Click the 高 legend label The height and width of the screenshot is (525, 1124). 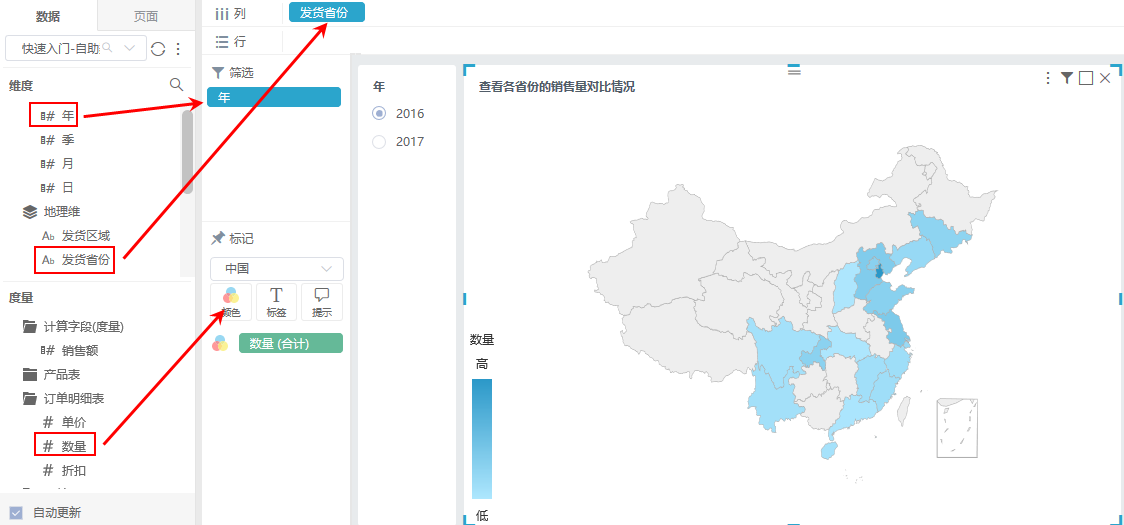[482, 364]
